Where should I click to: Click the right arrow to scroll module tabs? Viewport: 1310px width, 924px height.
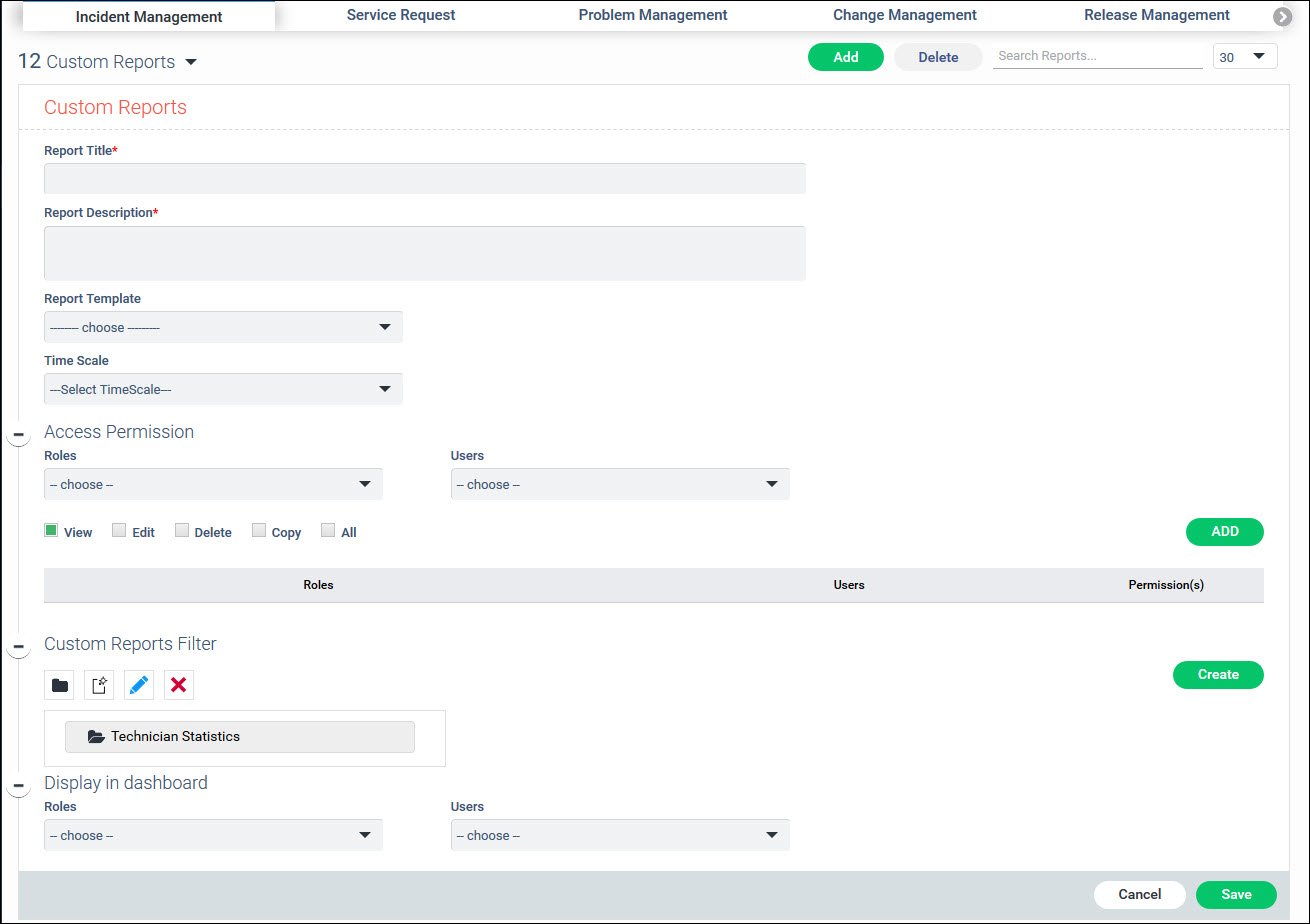point(1283,15)
